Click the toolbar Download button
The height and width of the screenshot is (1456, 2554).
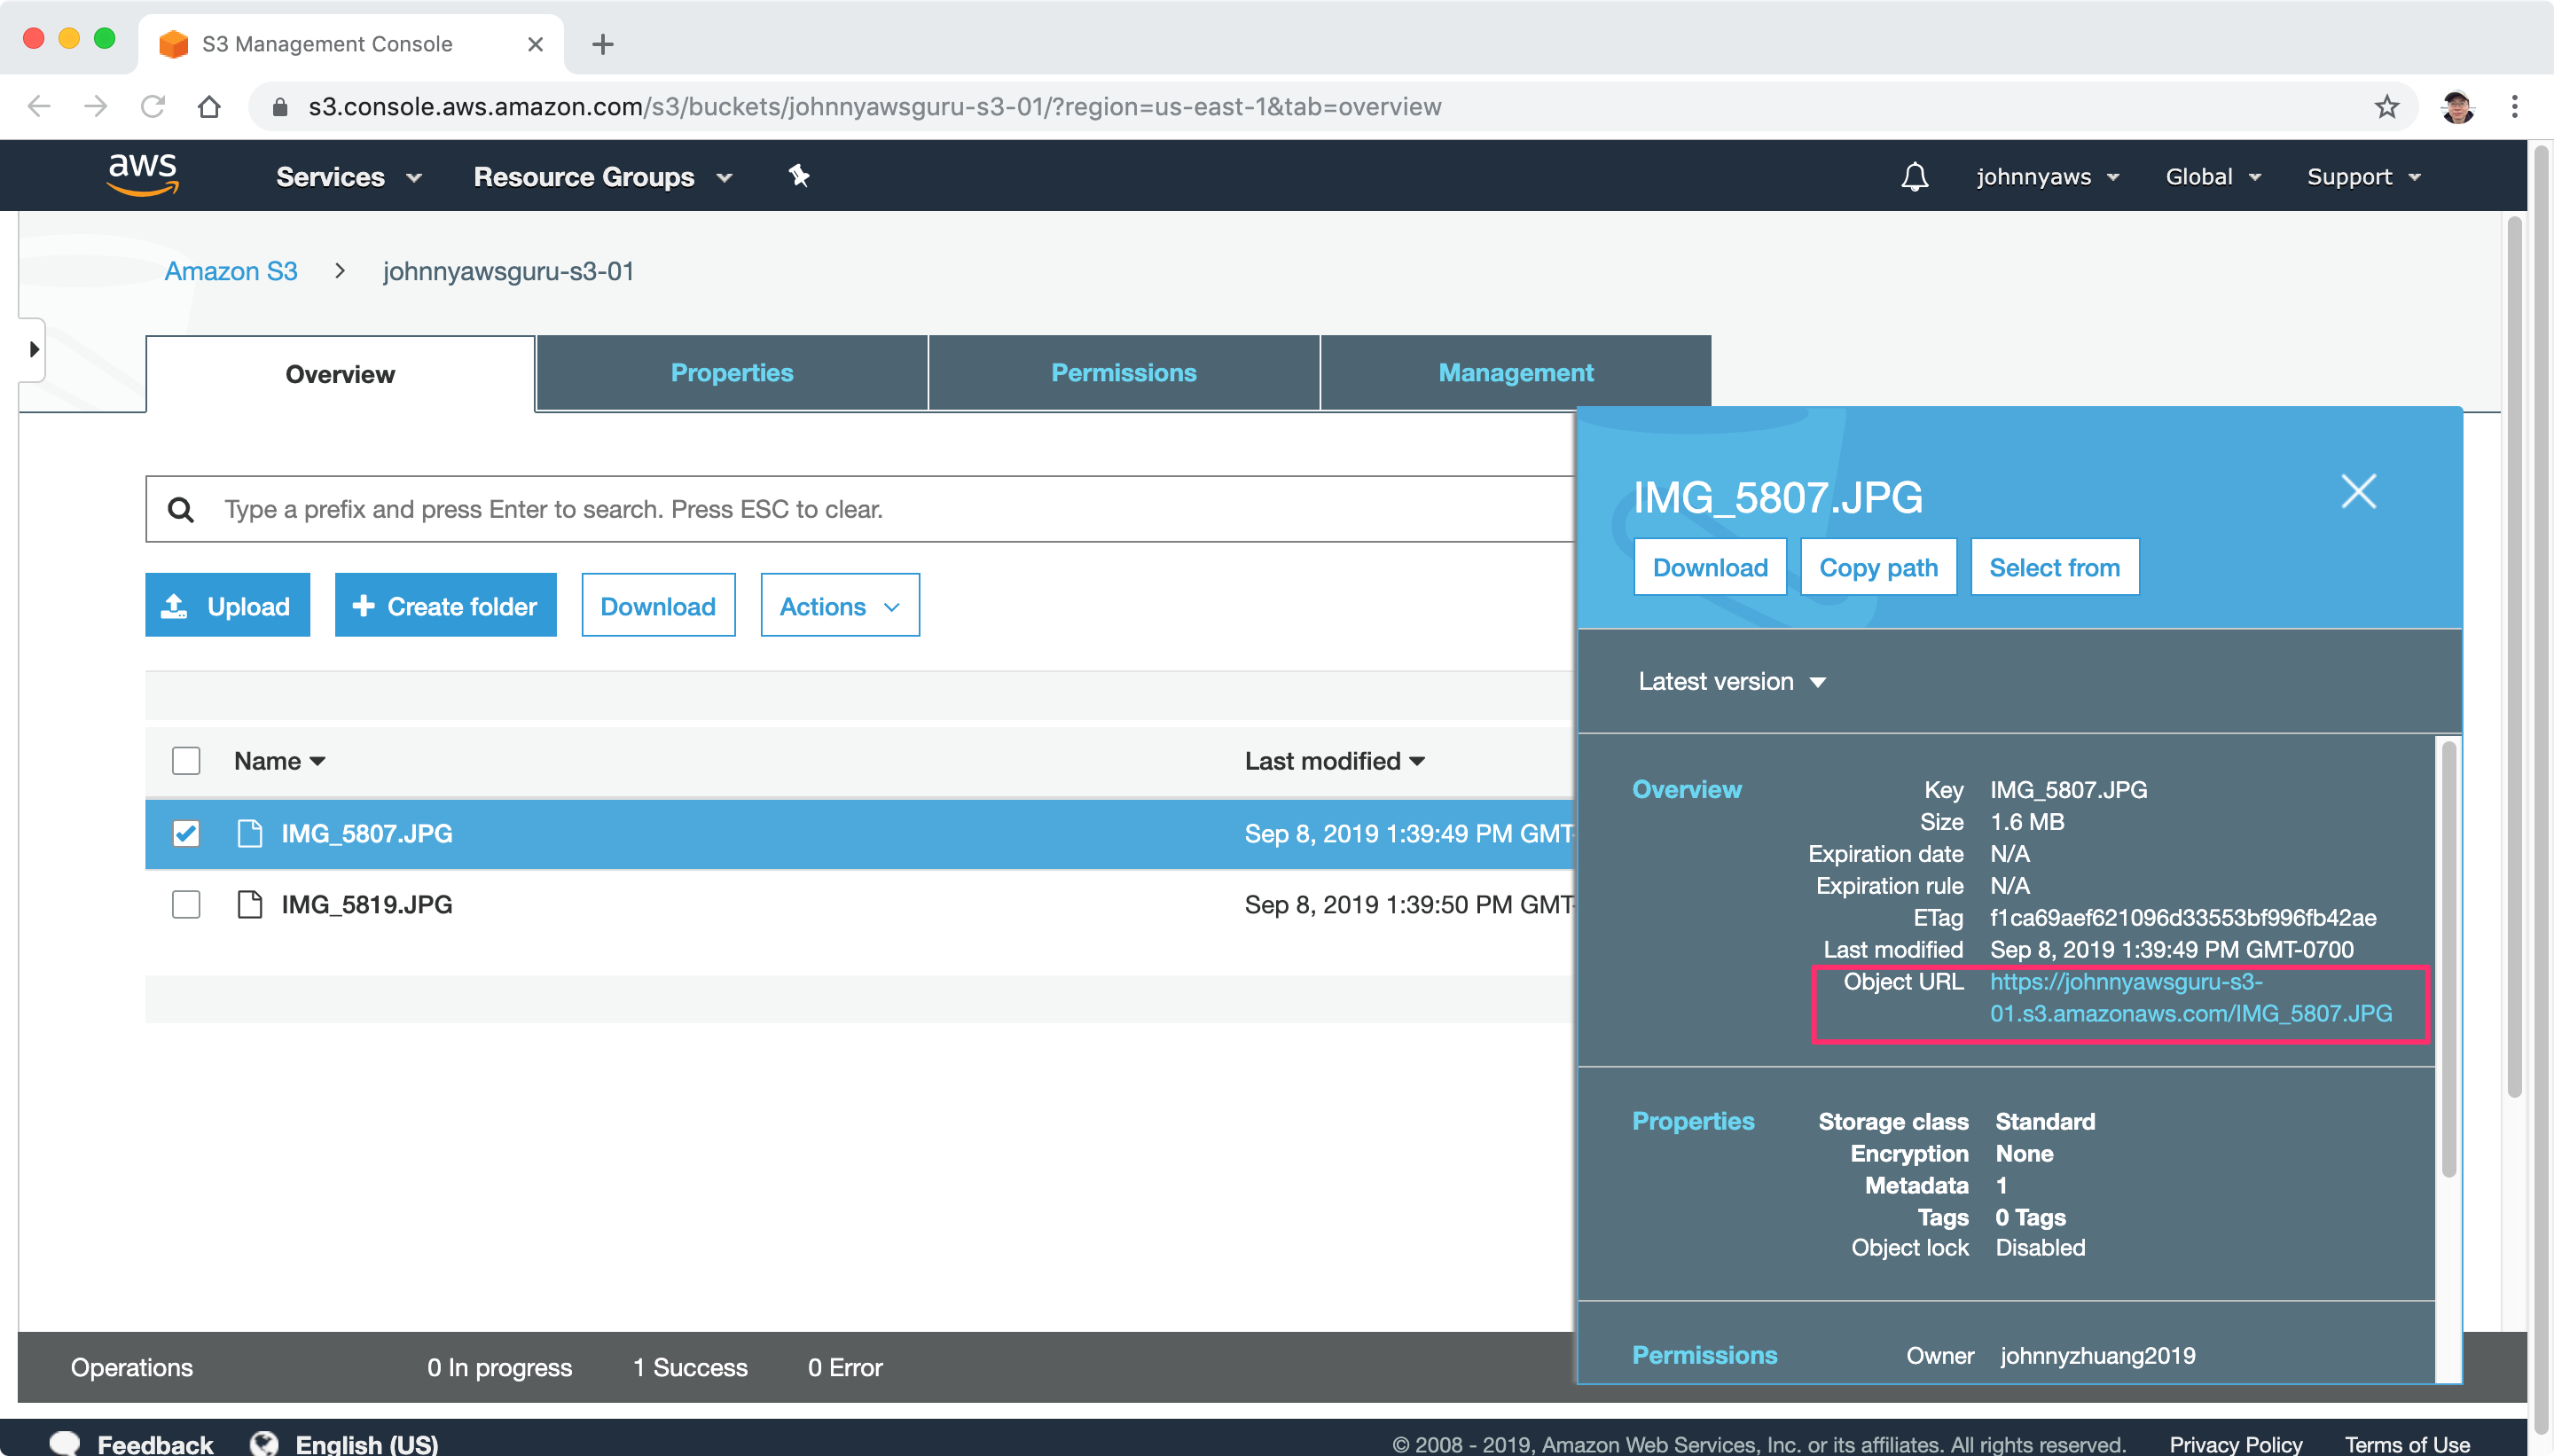(x=658, y=606)
